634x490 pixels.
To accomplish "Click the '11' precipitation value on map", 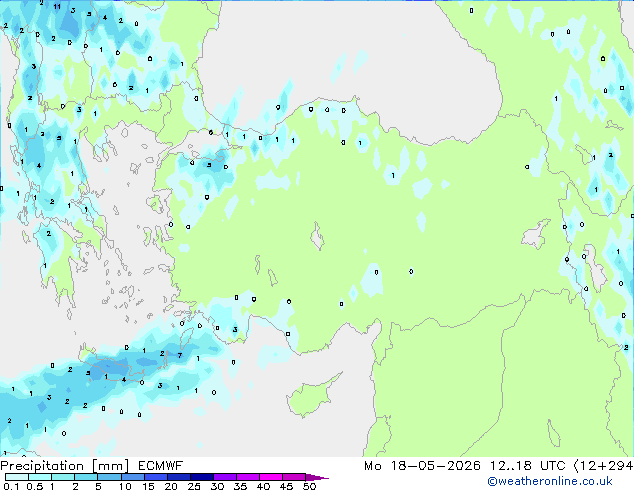I will [x=57, y=6].
